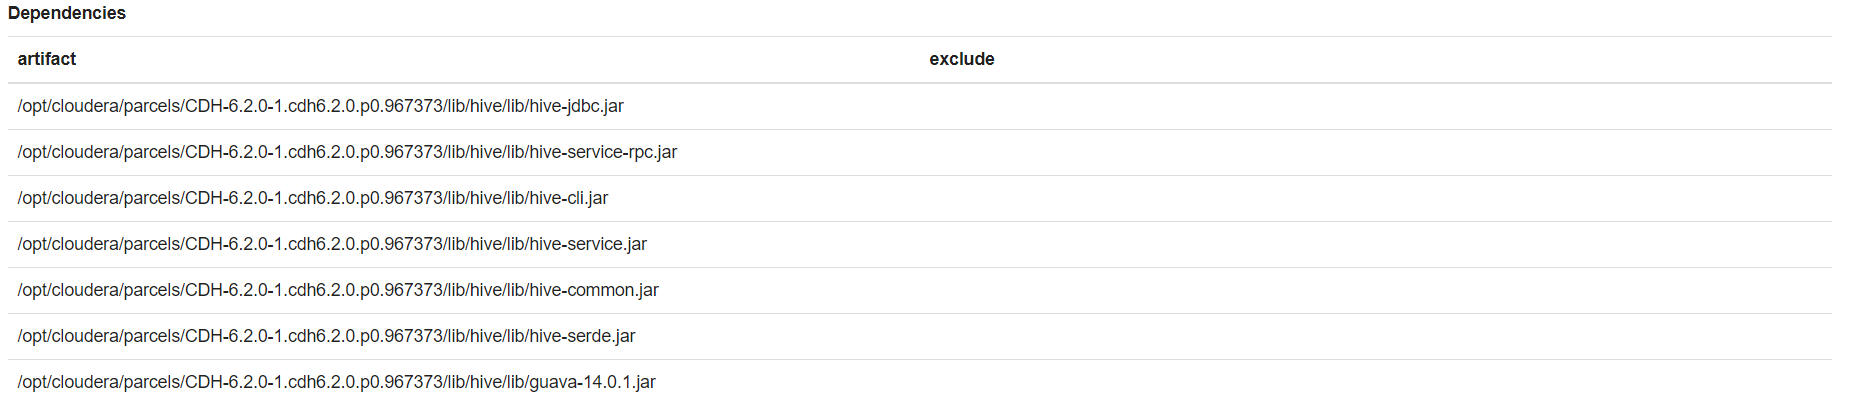Click /opt/cloudera prefix in the guava row
Screen dimensions: 1852x400
coord(68,382)
